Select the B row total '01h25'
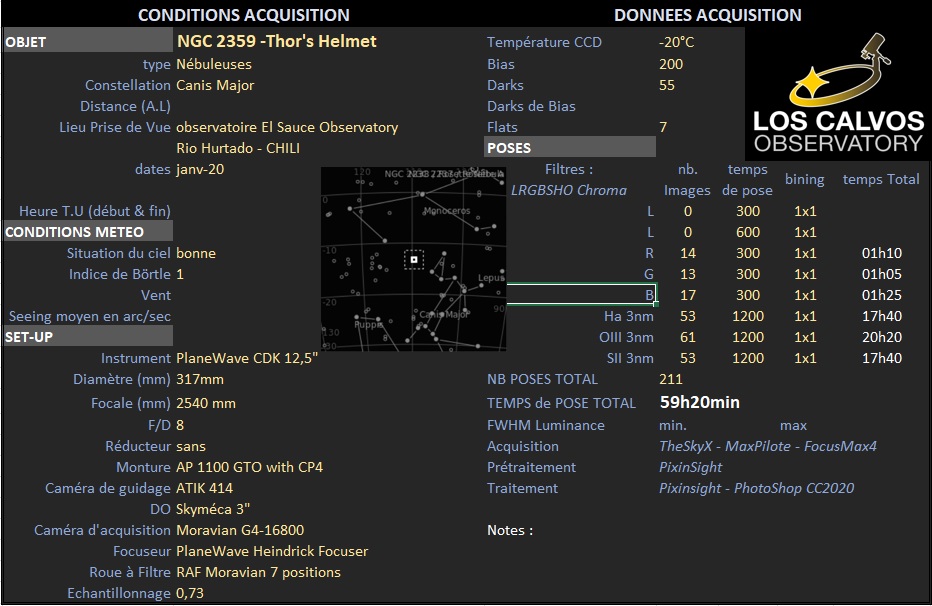 point(882,295)
